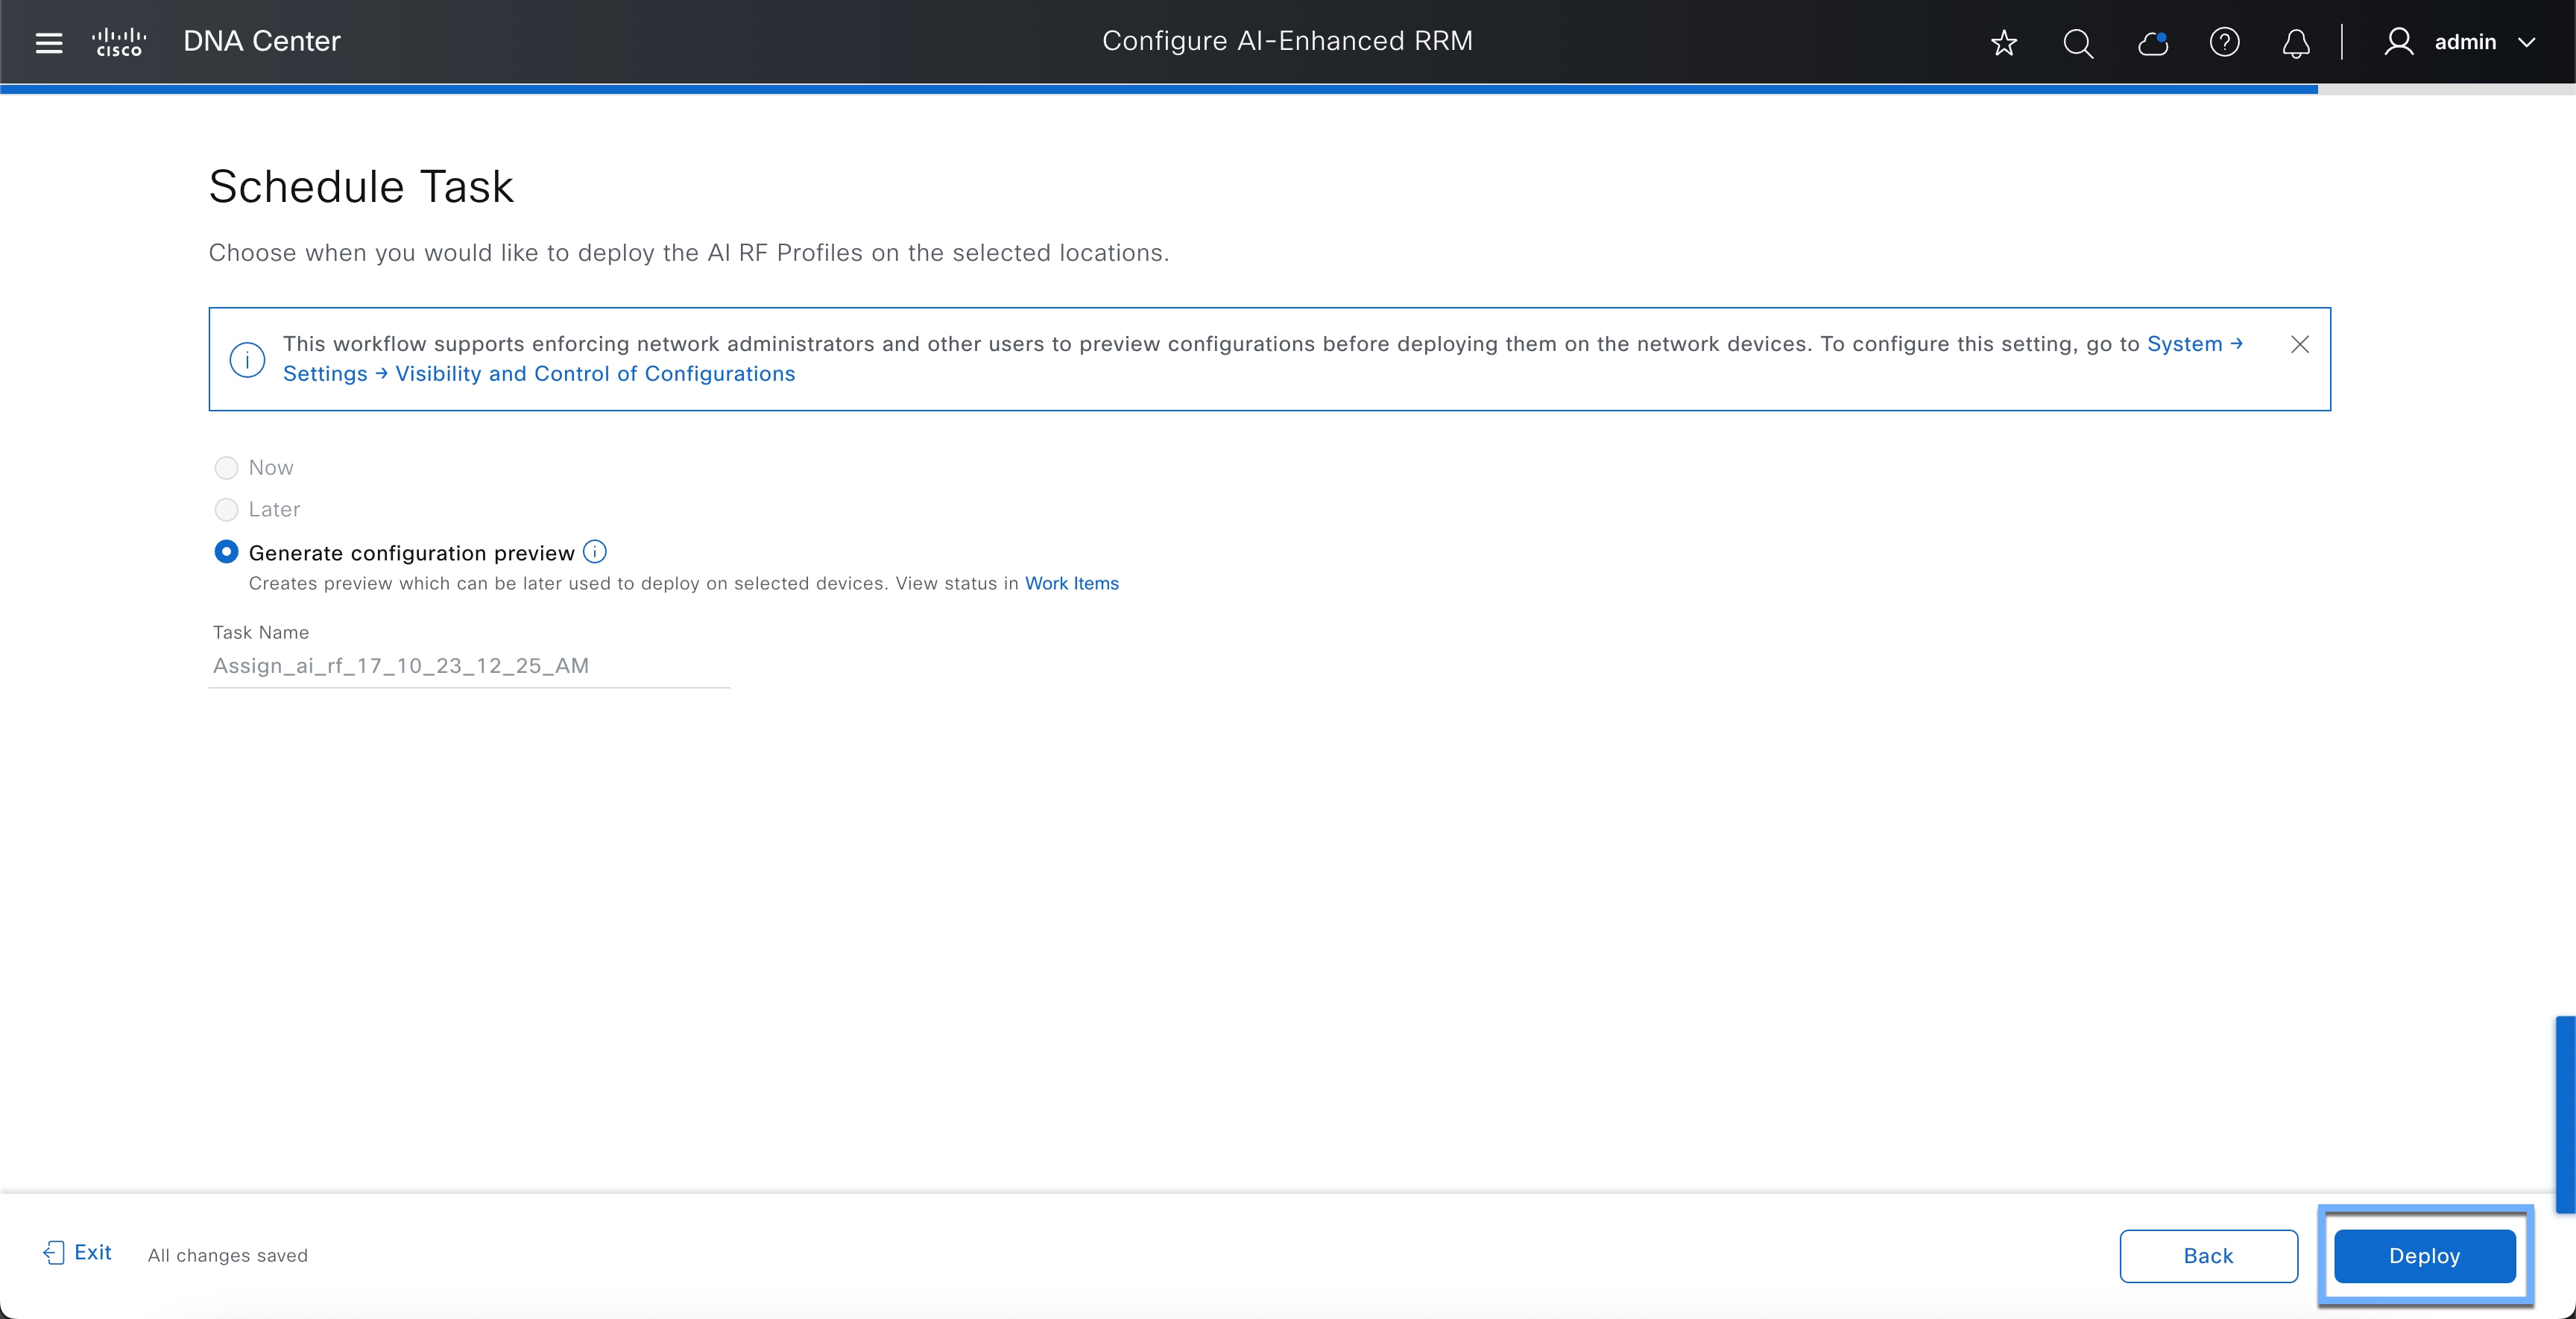Select the Later radio button
2576x1319 pixels.
coord(226,510)
